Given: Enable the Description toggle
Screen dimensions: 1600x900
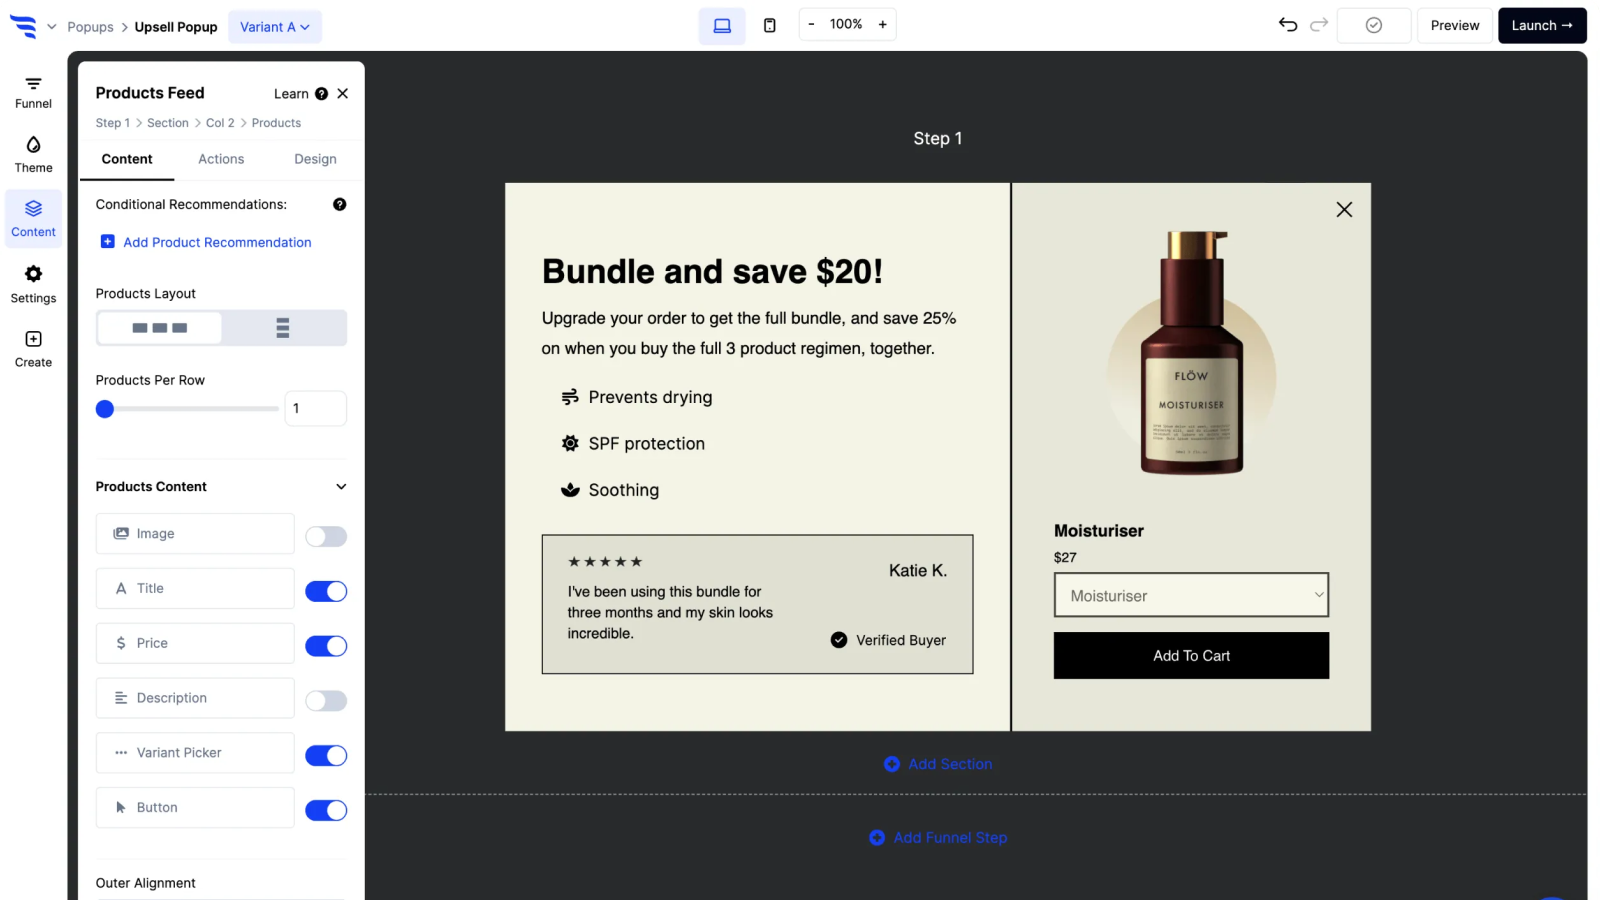Looking at the screenshot, I should [326, 701].
